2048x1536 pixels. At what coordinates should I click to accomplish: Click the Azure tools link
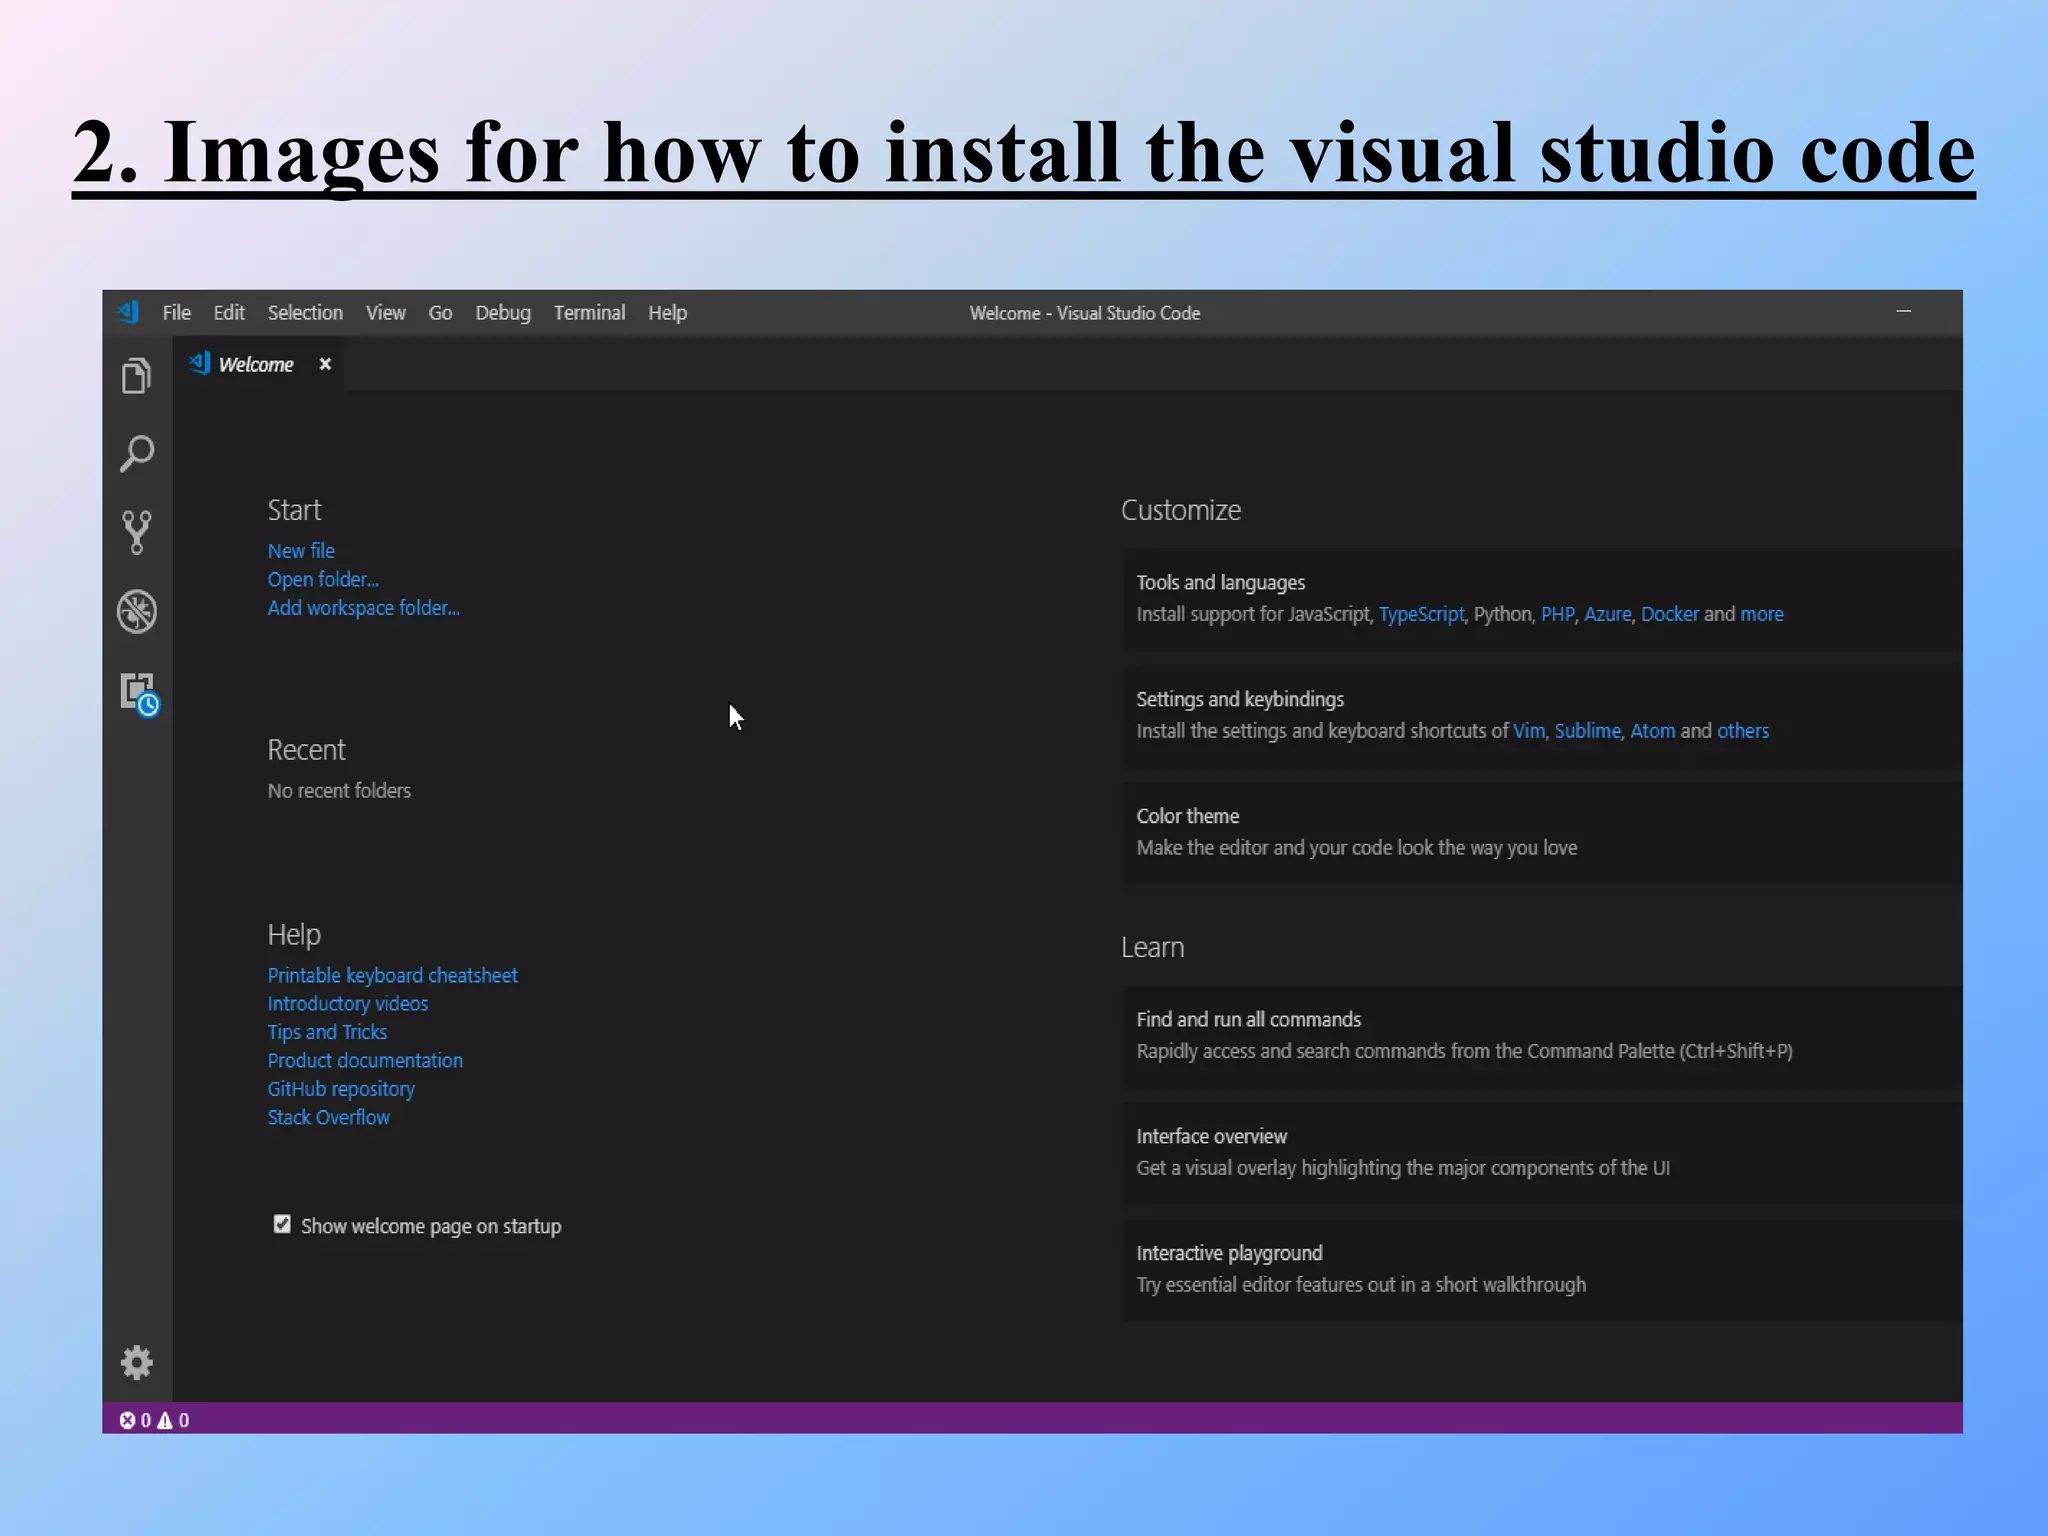click(1607, 614)
